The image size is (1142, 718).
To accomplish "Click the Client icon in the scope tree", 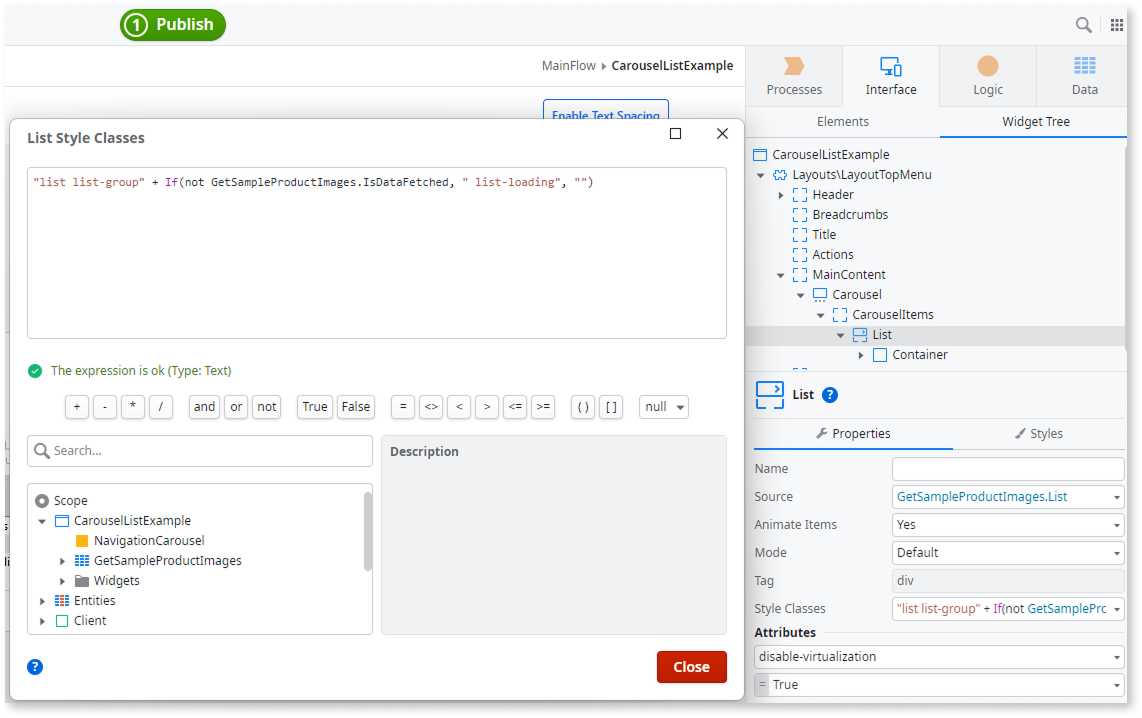I will [62, 621].
